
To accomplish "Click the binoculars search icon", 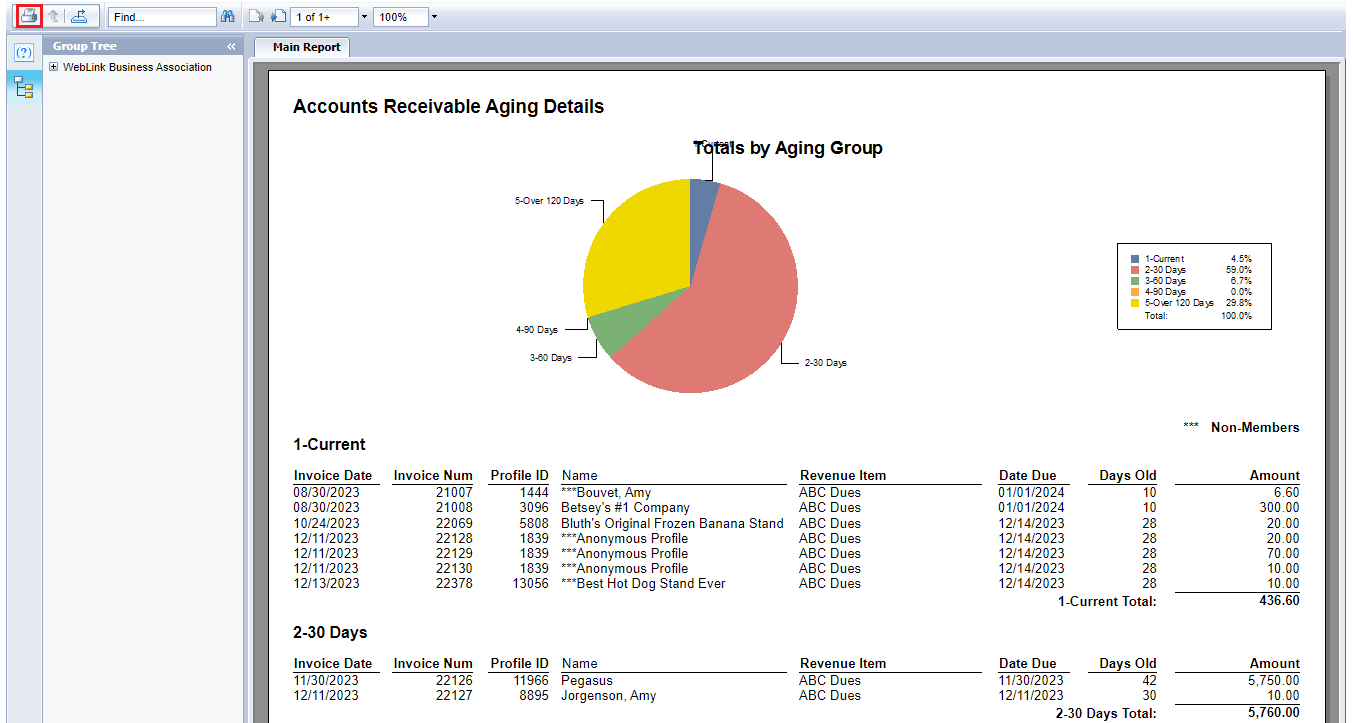I will [228, 17].
